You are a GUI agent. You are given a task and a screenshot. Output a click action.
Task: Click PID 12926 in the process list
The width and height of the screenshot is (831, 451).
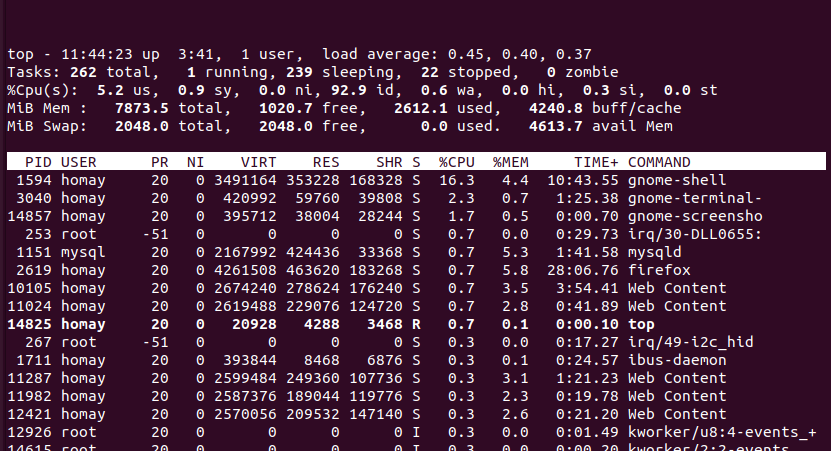pos(30,432)
